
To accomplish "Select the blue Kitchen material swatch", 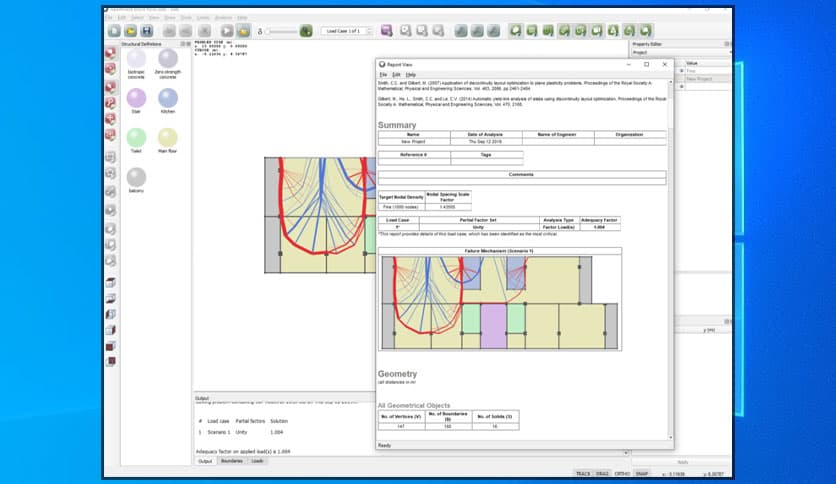I will pos(168,98).
